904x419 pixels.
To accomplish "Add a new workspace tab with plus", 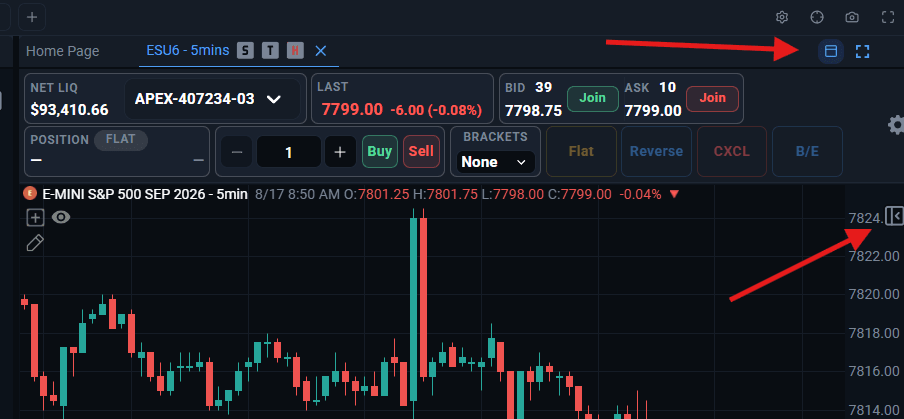I will [x=32, y=17].
